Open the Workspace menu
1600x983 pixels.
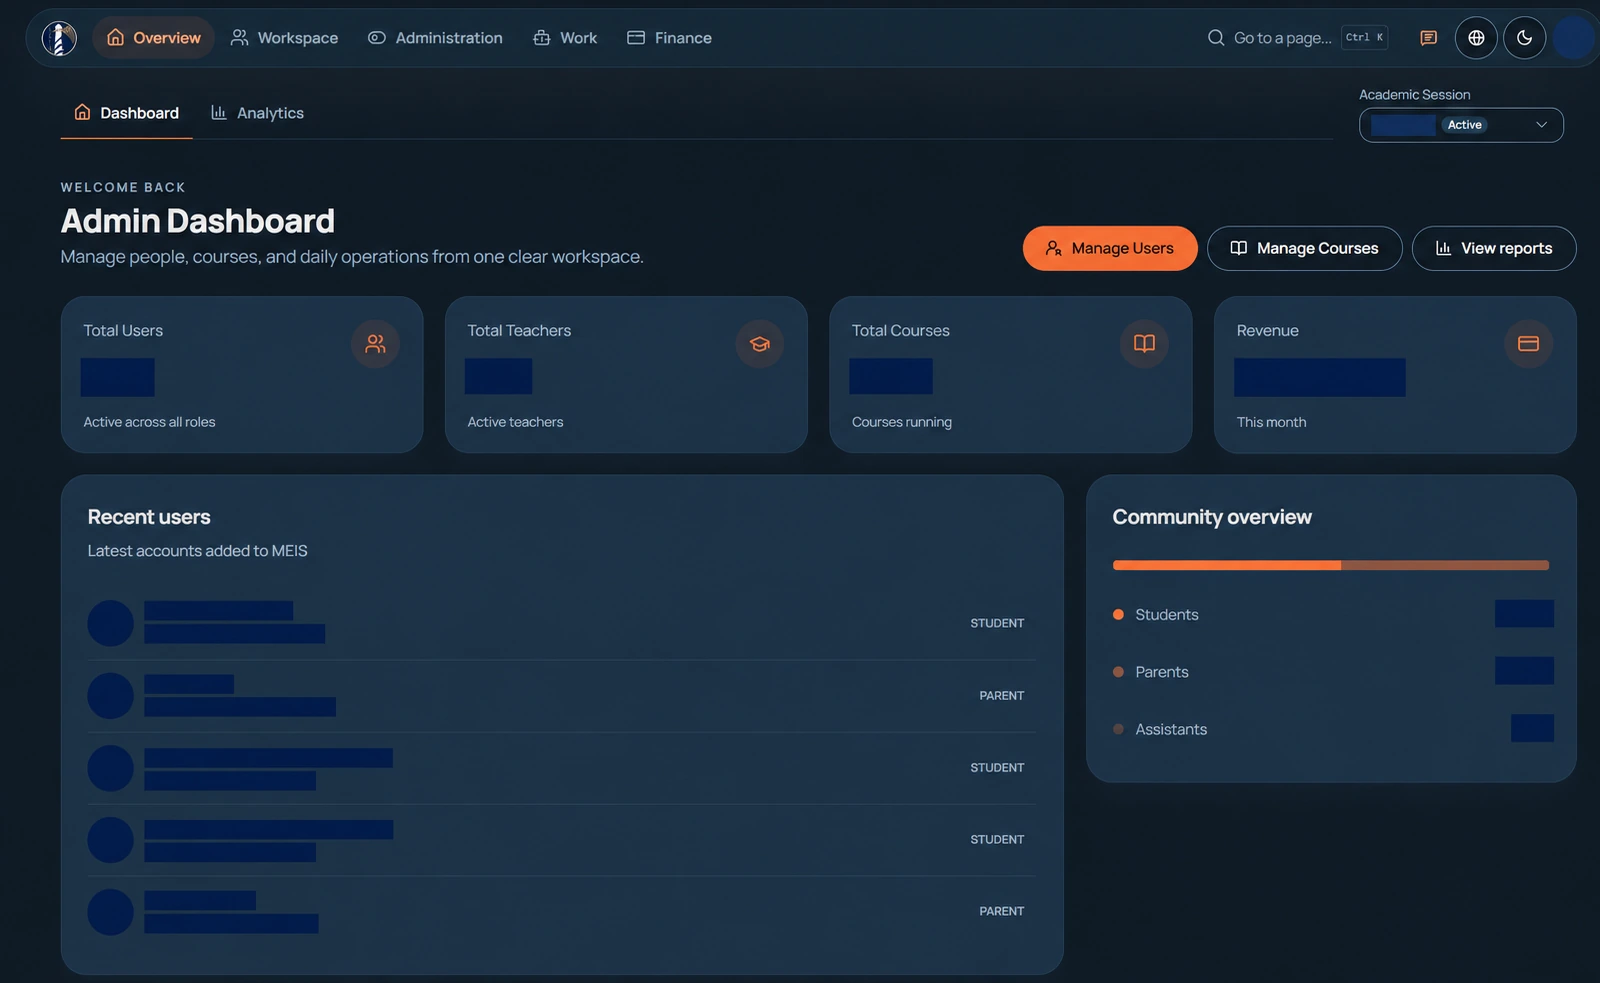284,38
